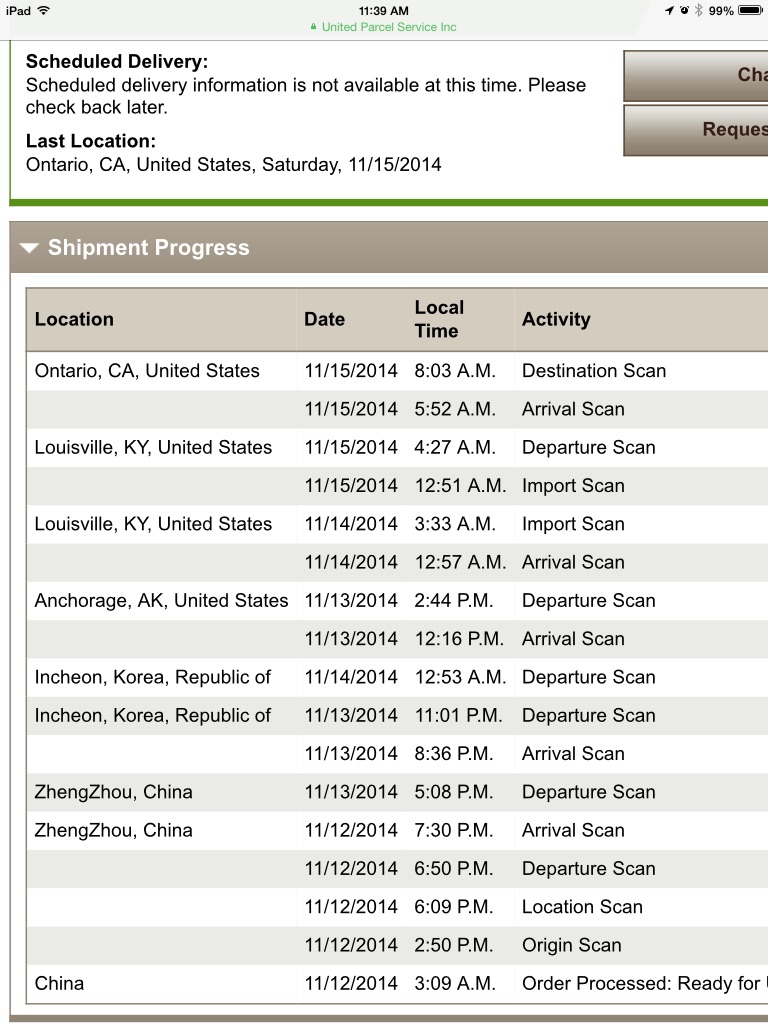Select the Origin Scan row
The image size is (768, 1024).
click(397, 945)
